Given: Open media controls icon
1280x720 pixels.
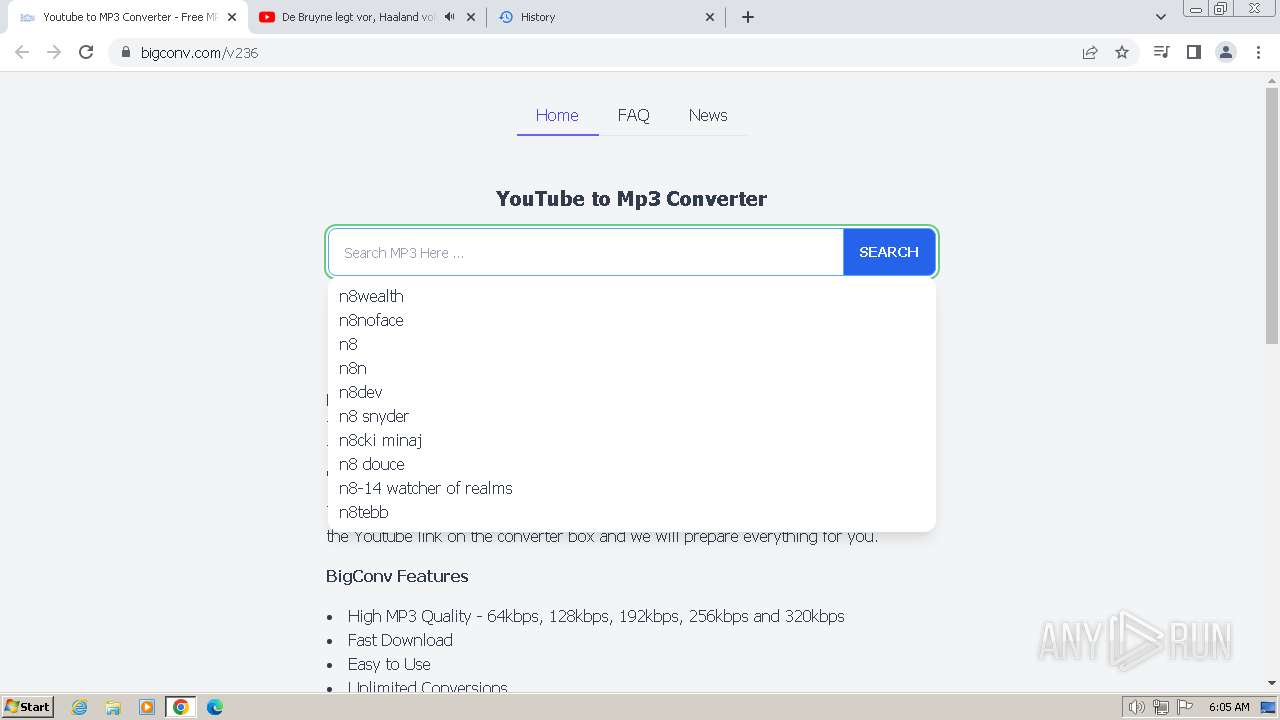Looking at the screenshot, I should 1161,52.
